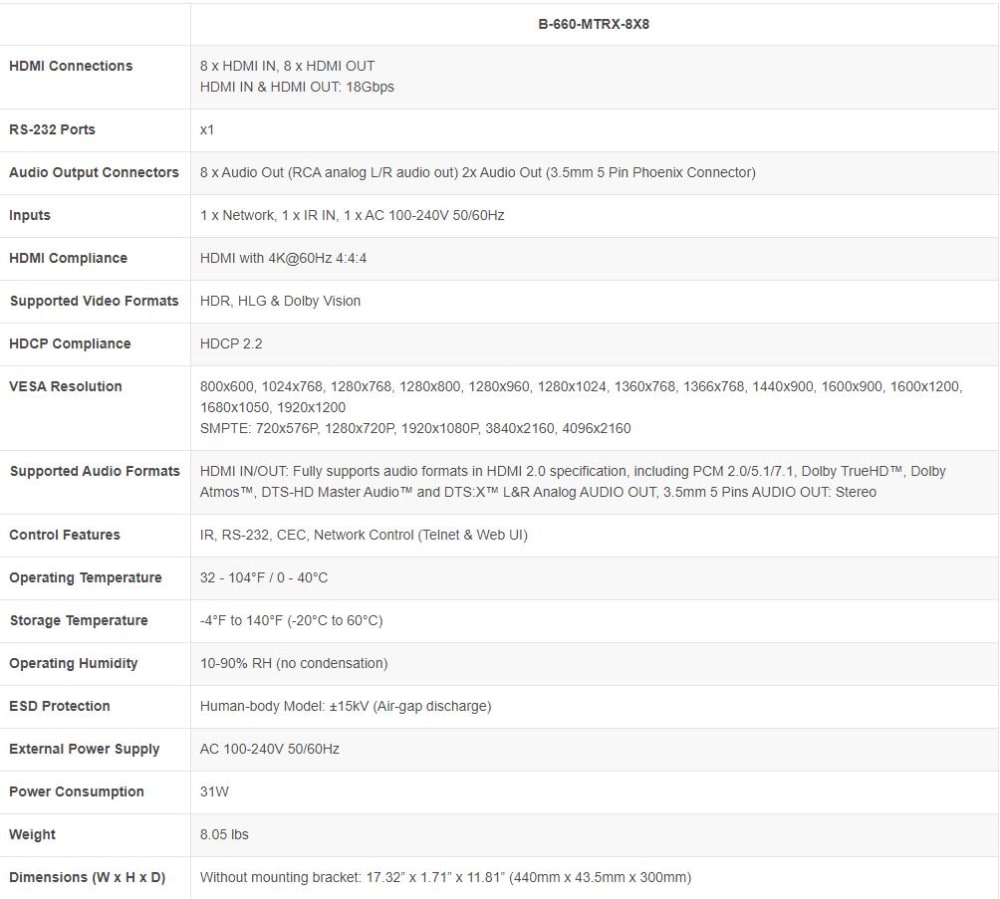Screen dimensions: 1000x899
Task: Select the External Power Supply value
Action: (270, 749)
